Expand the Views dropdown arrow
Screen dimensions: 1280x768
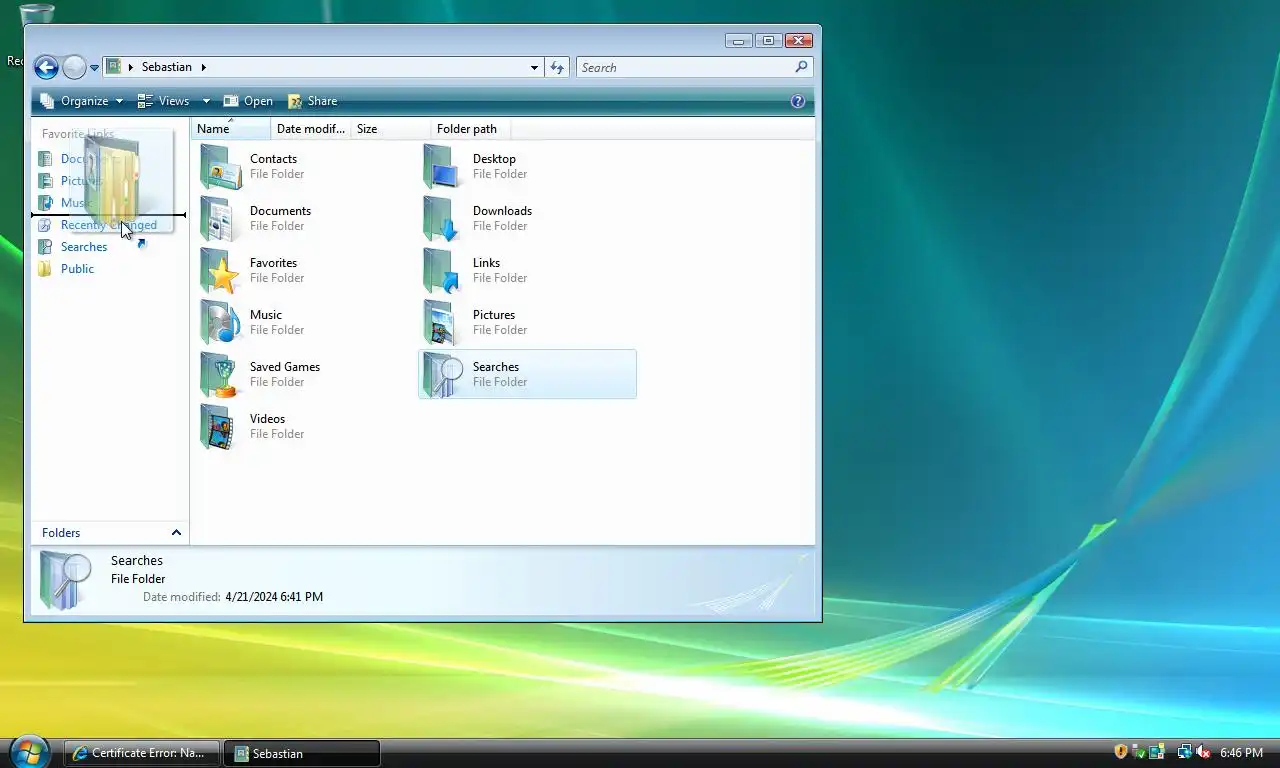coord(206,101)
